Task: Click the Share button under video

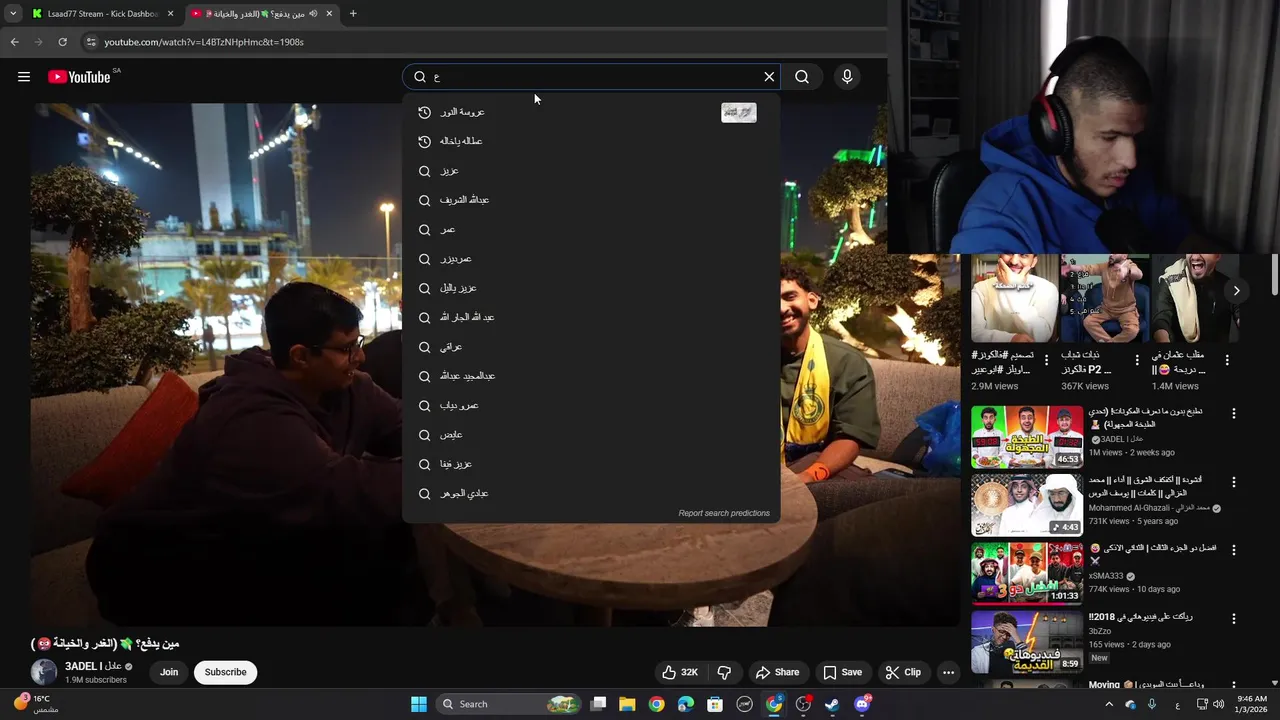Action: 777,672
